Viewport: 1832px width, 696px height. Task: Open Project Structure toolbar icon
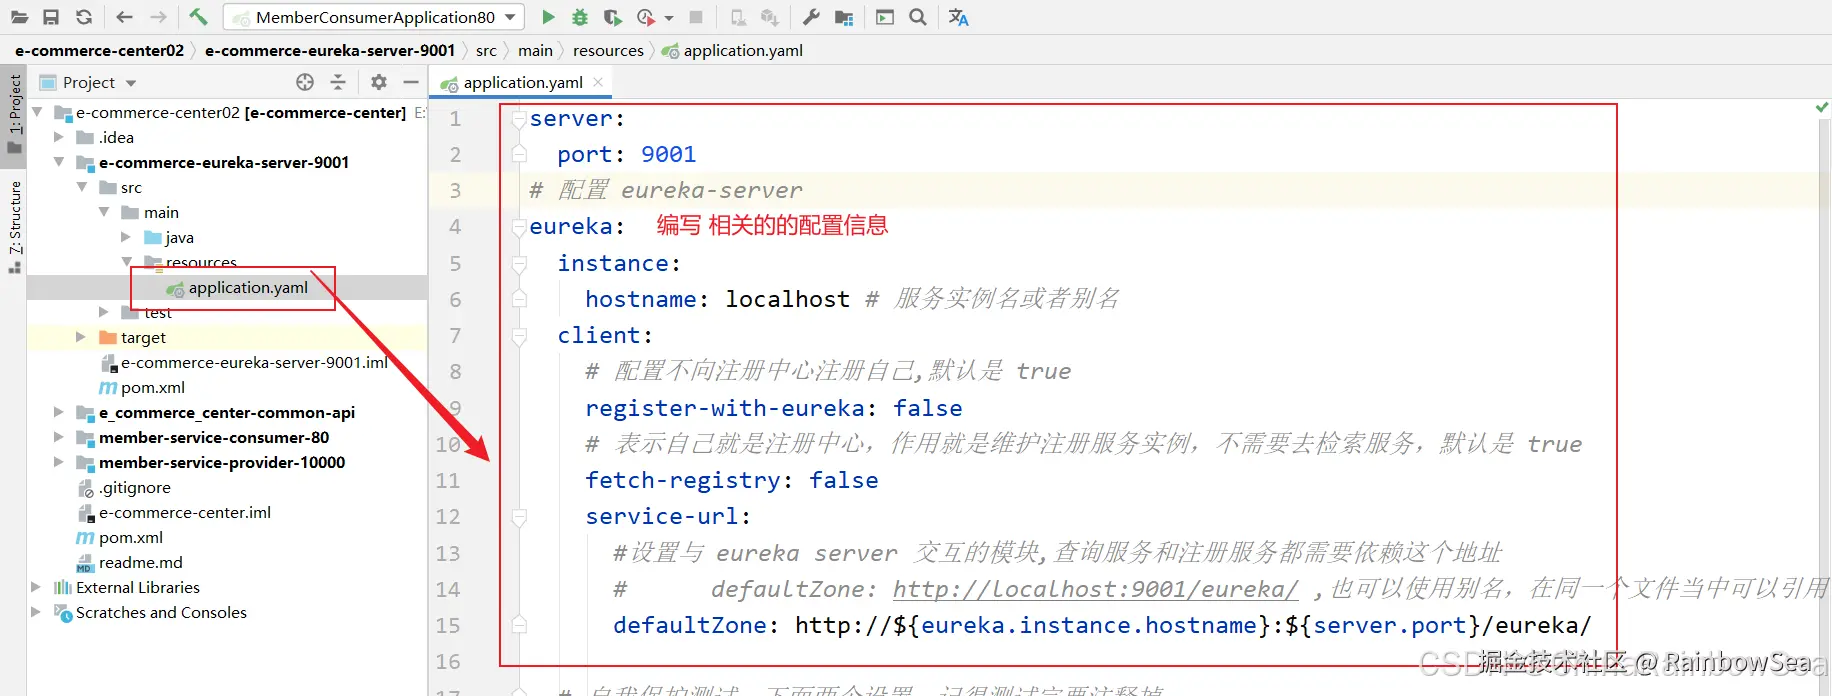coord(844,17)
